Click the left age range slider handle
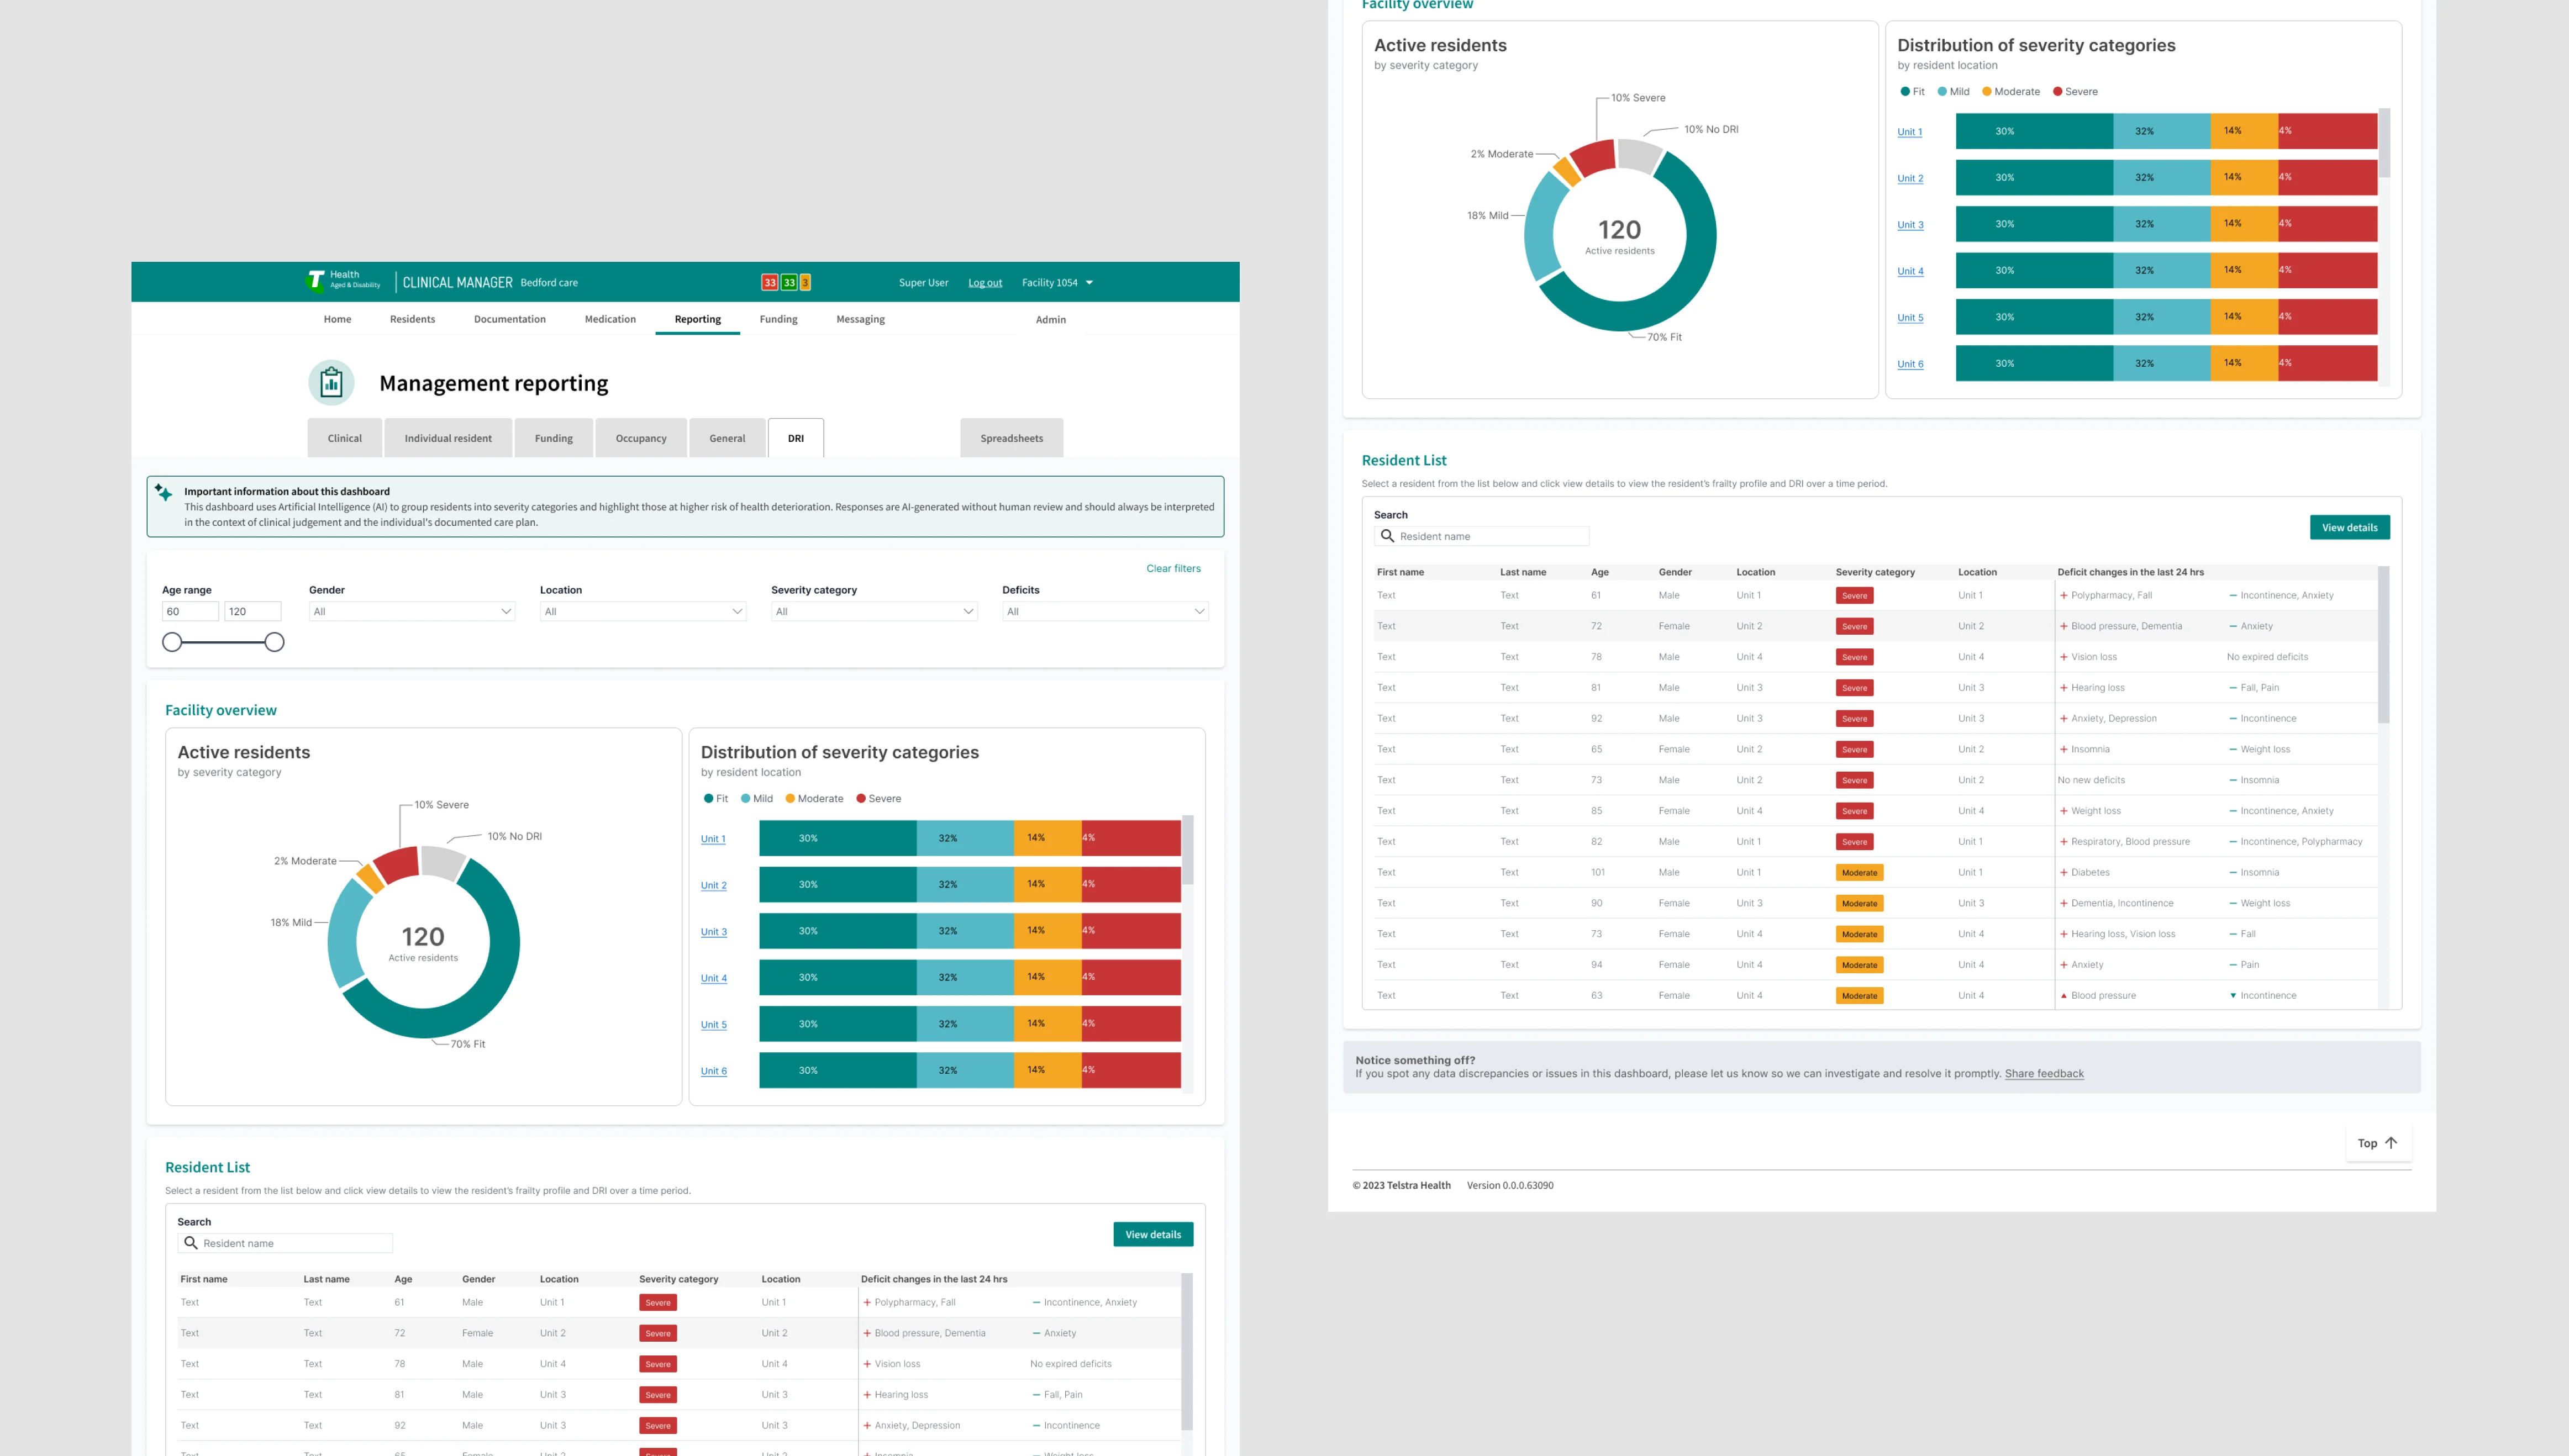Screen dimensions: 2569x1456 (x=172, y=642)
